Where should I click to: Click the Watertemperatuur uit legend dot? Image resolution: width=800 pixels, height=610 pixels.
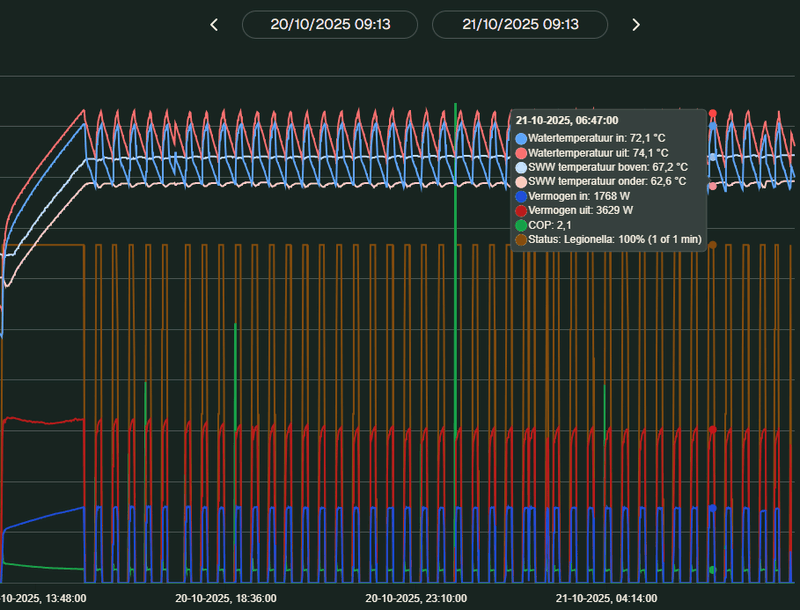(x=521, y=152)
